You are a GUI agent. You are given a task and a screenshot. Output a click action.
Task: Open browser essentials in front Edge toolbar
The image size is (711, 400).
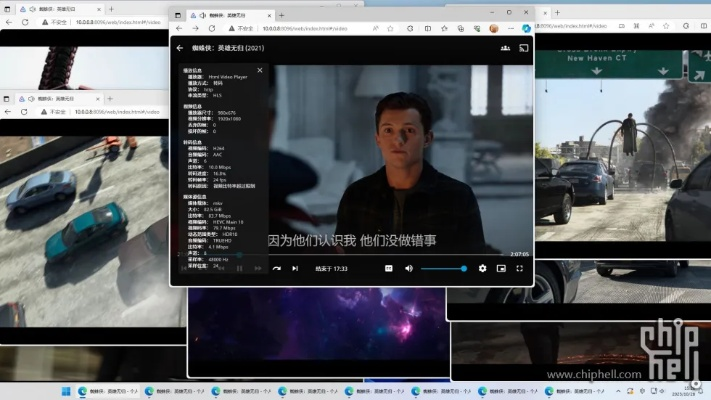(x=477, y=28)
